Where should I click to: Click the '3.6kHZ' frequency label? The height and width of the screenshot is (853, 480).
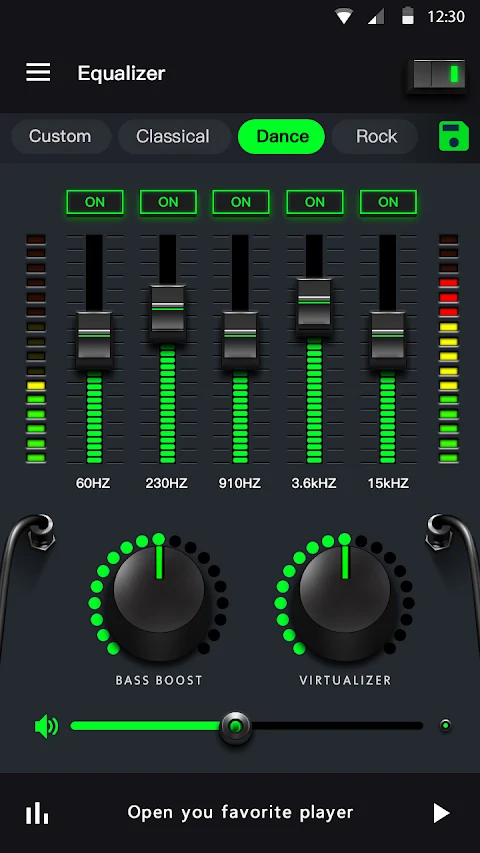[x=314, y=483]
